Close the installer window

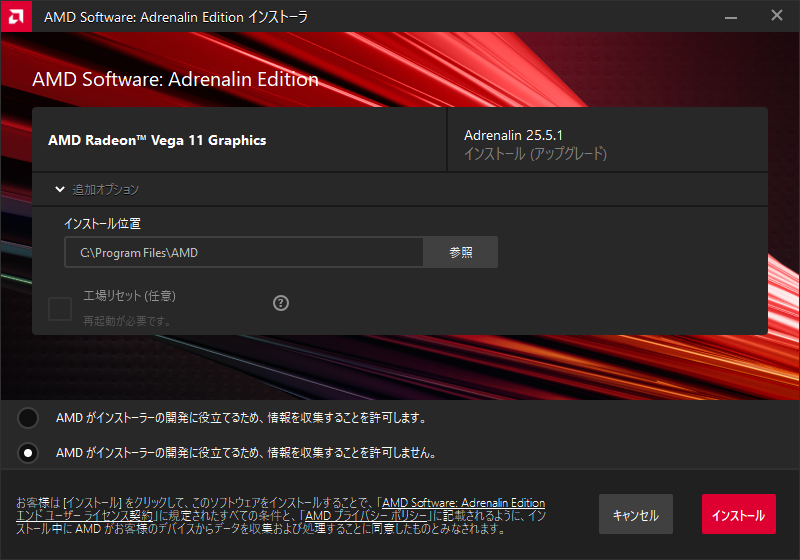pyautogui.click(x=777, y=16)
